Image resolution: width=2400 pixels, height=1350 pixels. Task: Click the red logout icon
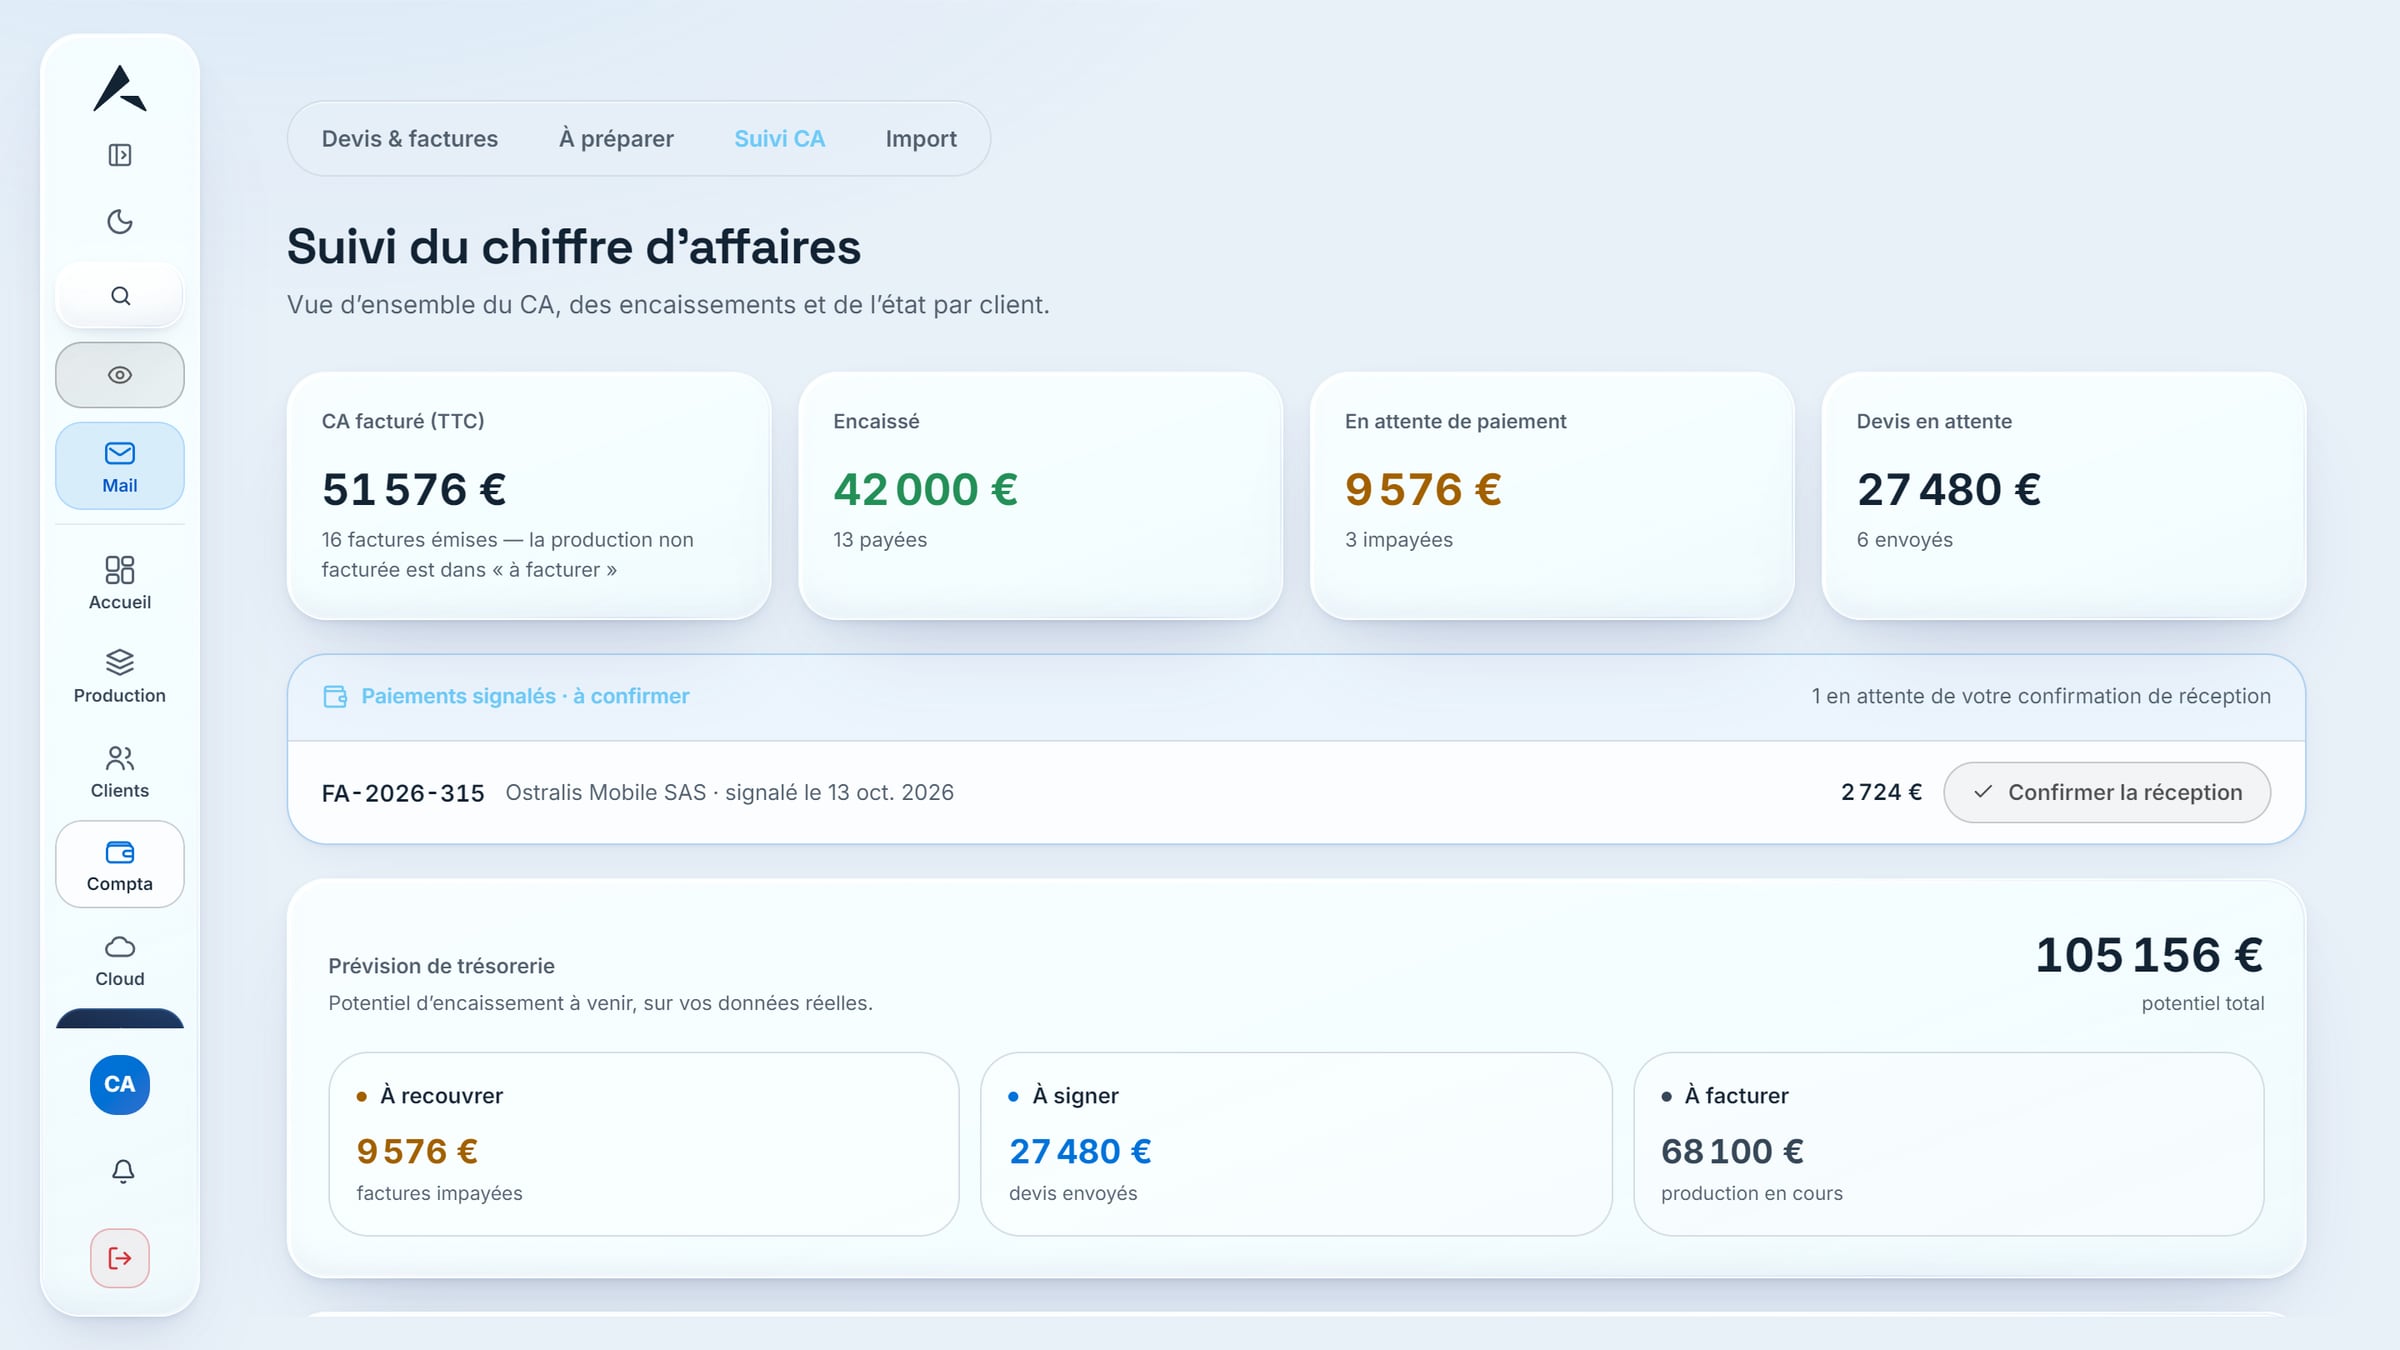(x=120, y=1258)
